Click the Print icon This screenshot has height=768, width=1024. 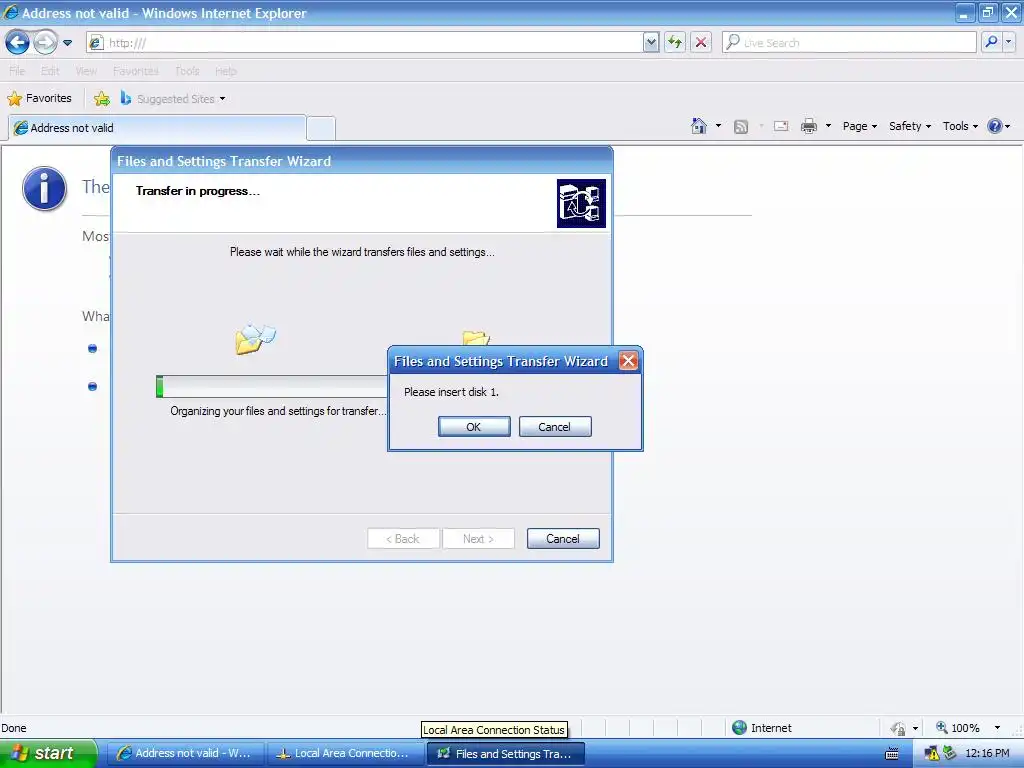pos(808,126)
